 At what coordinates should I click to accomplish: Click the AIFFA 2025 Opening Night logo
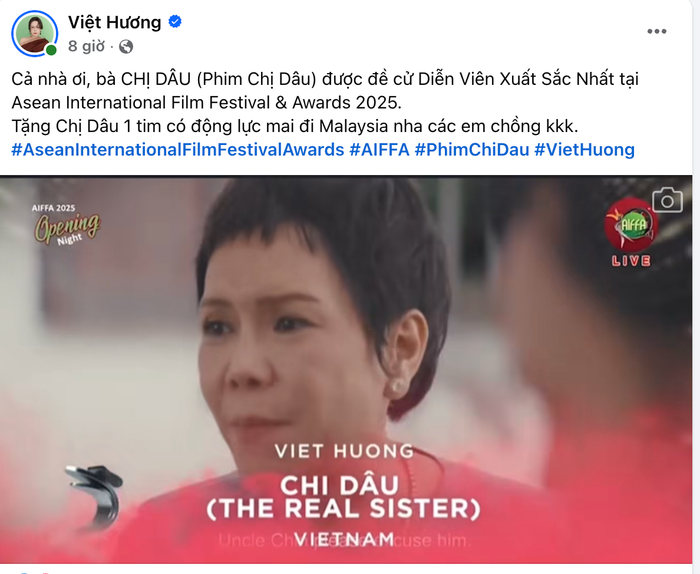66,225
